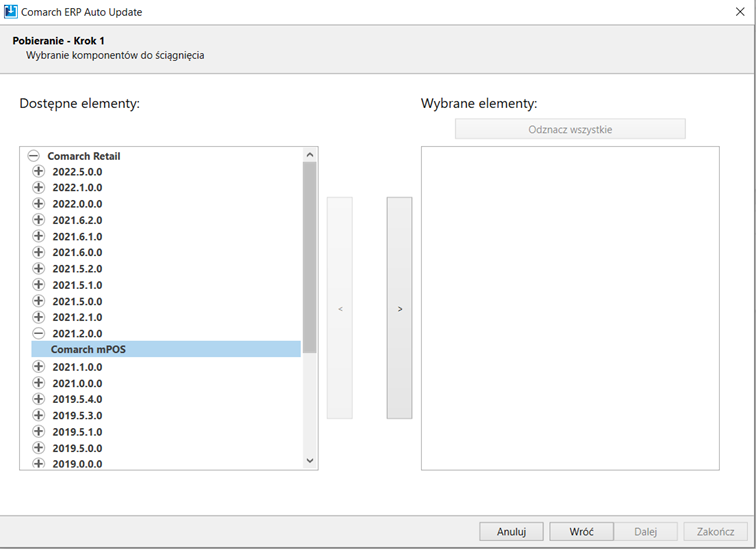Expand version 2019.5.1.0 node
Viewport: 756px width, 549px height.
coord(39,431)
